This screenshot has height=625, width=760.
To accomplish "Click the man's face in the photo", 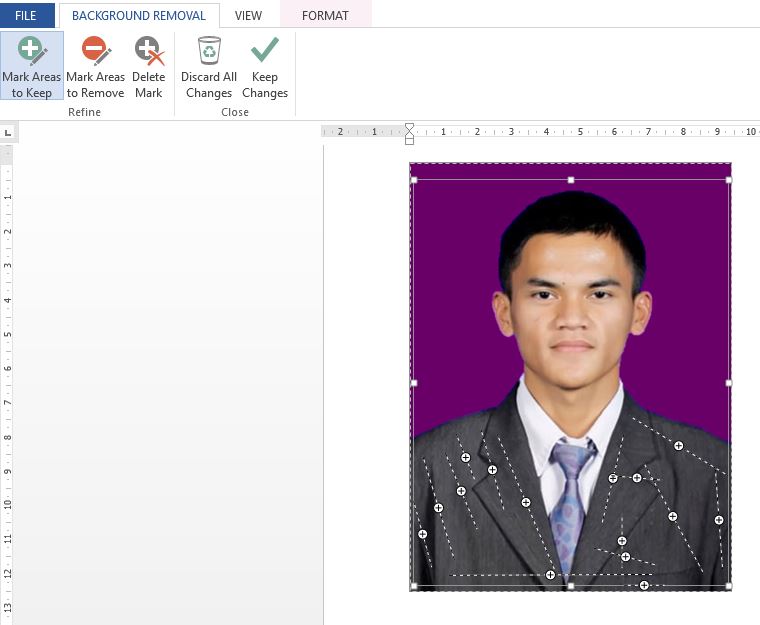I will pos(573,308).
